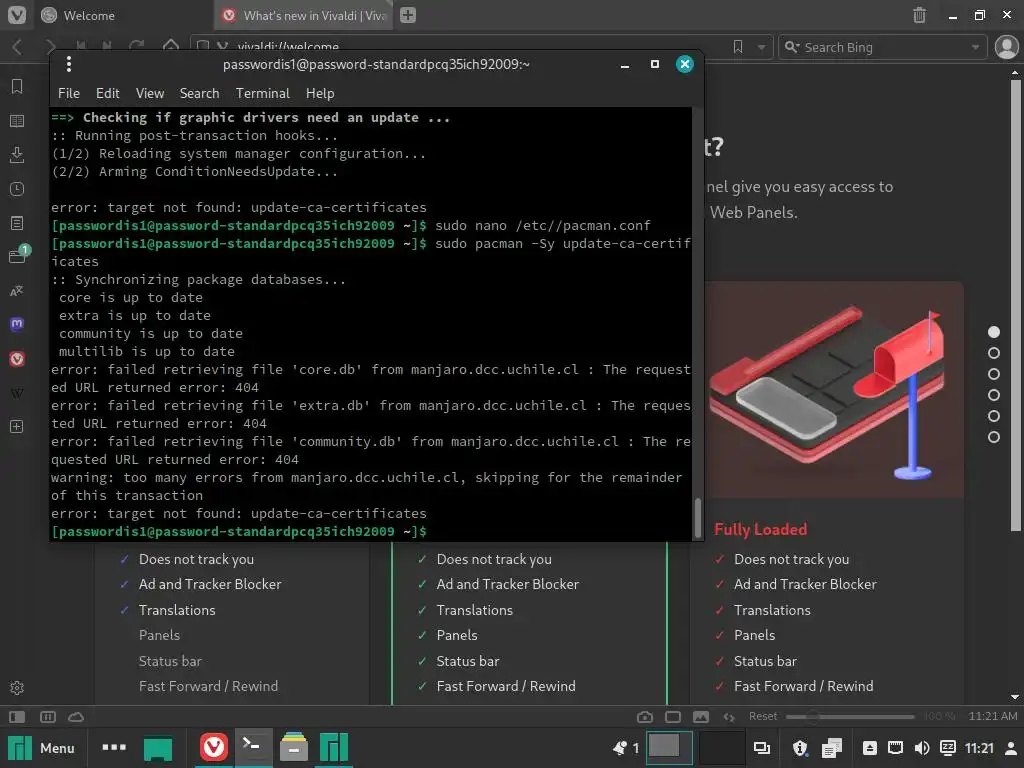Click the Fully Loaded heading
Image resolution: width=1024 pixels, height=768 pixels.
[761, 529]
